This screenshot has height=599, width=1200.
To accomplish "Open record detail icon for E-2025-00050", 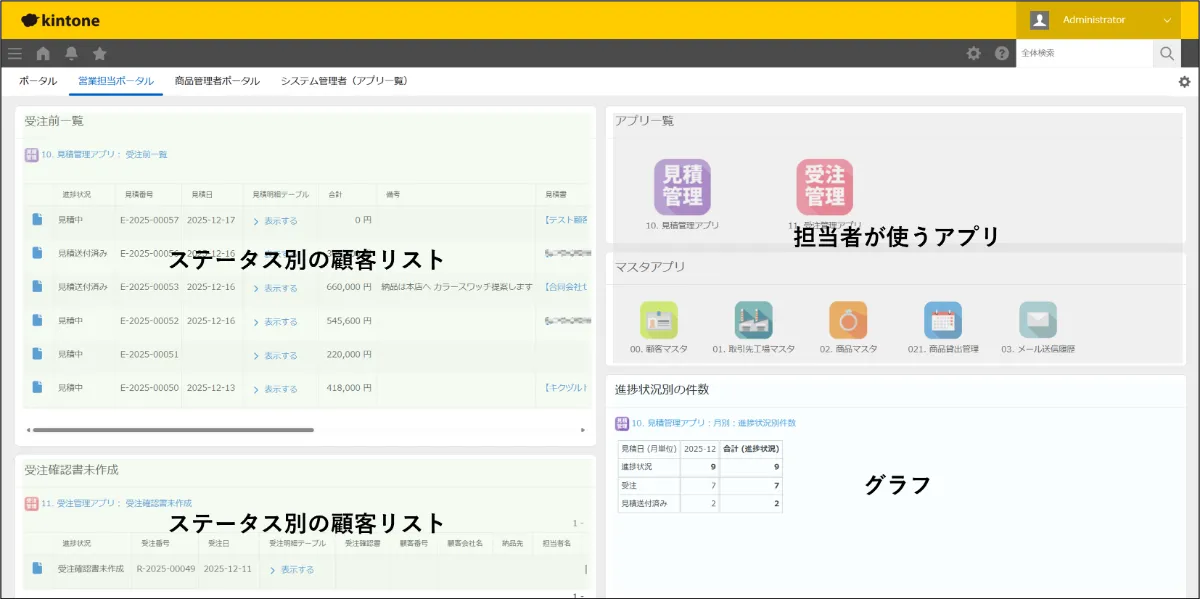I will (37, 388).
